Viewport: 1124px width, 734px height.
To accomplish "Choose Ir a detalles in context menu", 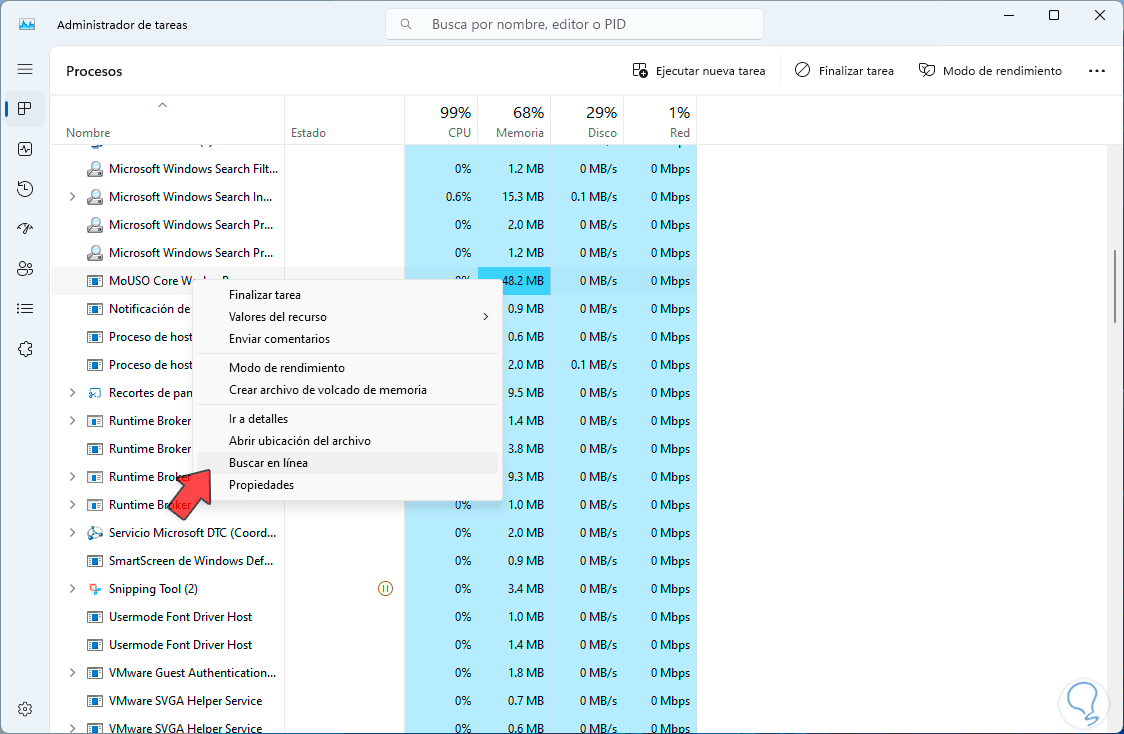I will (x=347, y=419).
